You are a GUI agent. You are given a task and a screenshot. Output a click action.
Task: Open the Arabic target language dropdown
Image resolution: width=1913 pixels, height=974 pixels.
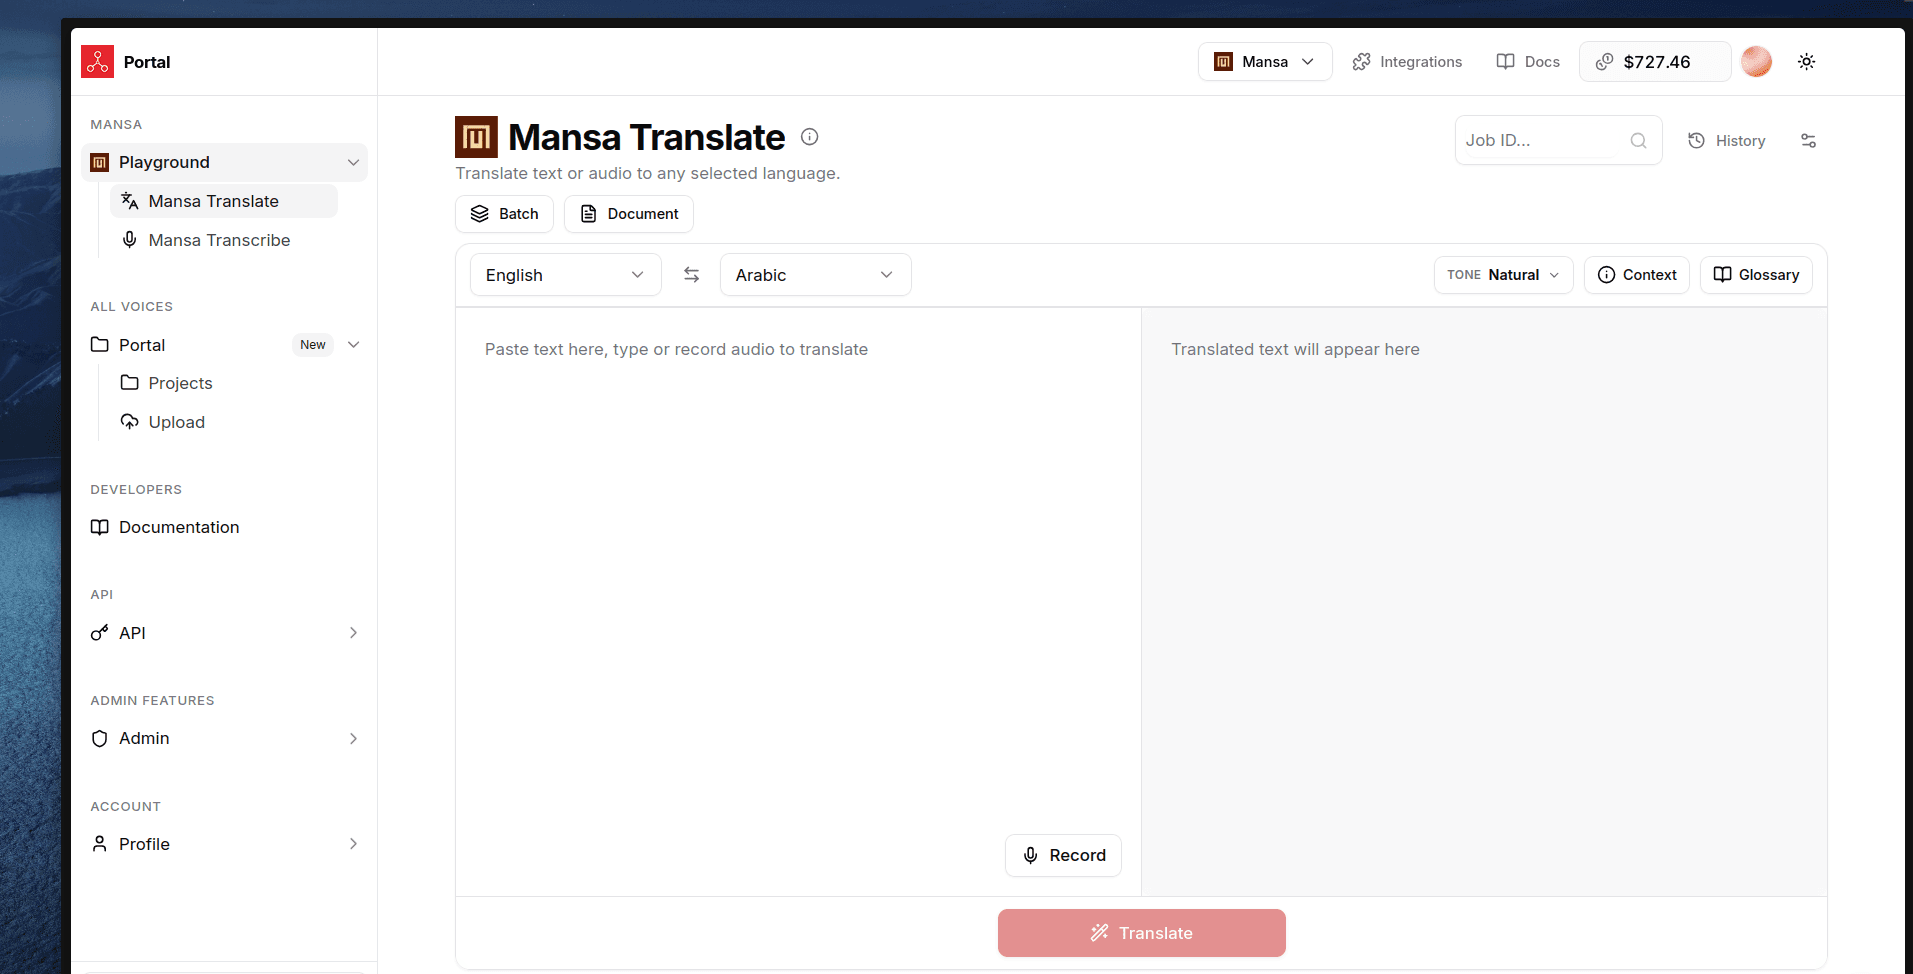tap(815, 275)
